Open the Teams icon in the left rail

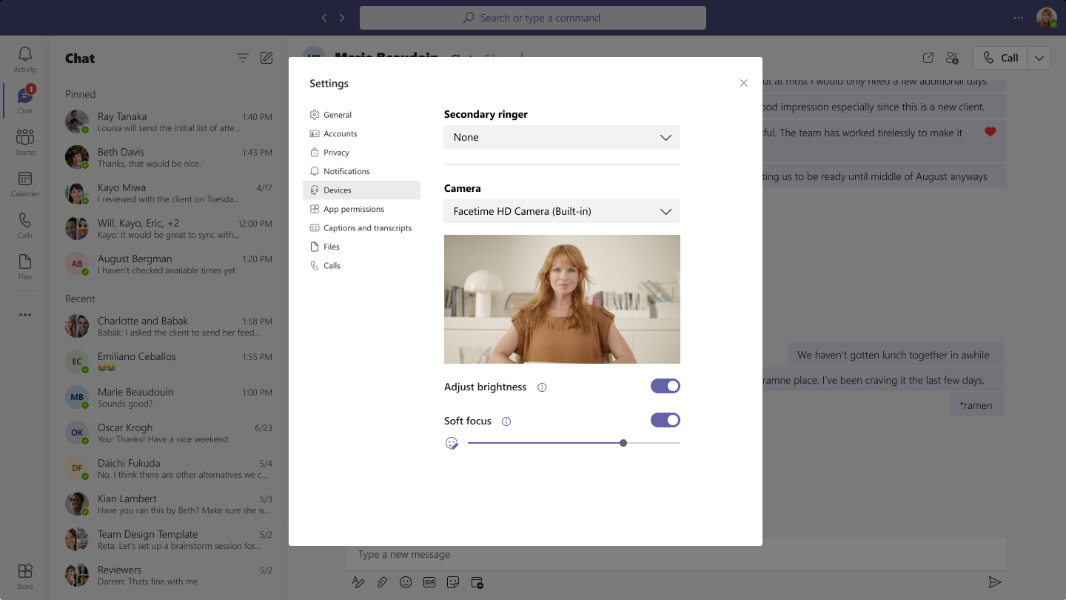[x=25, y=139]
